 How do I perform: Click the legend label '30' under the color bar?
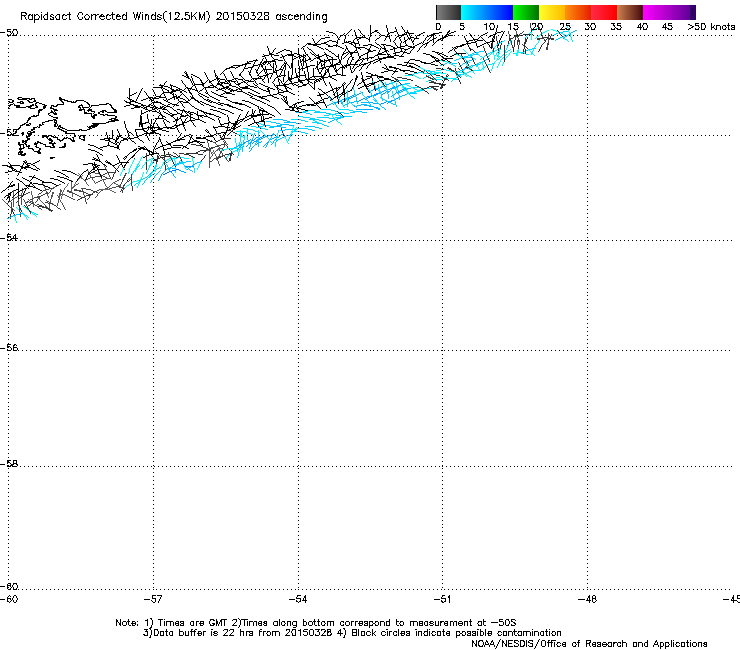590,27
